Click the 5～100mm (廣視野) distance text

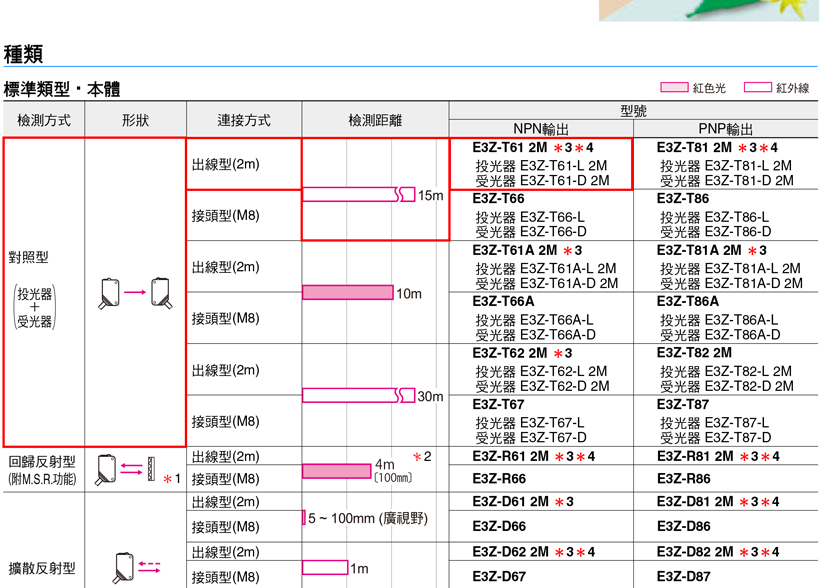pyautogui.click(x=368, y=518)
